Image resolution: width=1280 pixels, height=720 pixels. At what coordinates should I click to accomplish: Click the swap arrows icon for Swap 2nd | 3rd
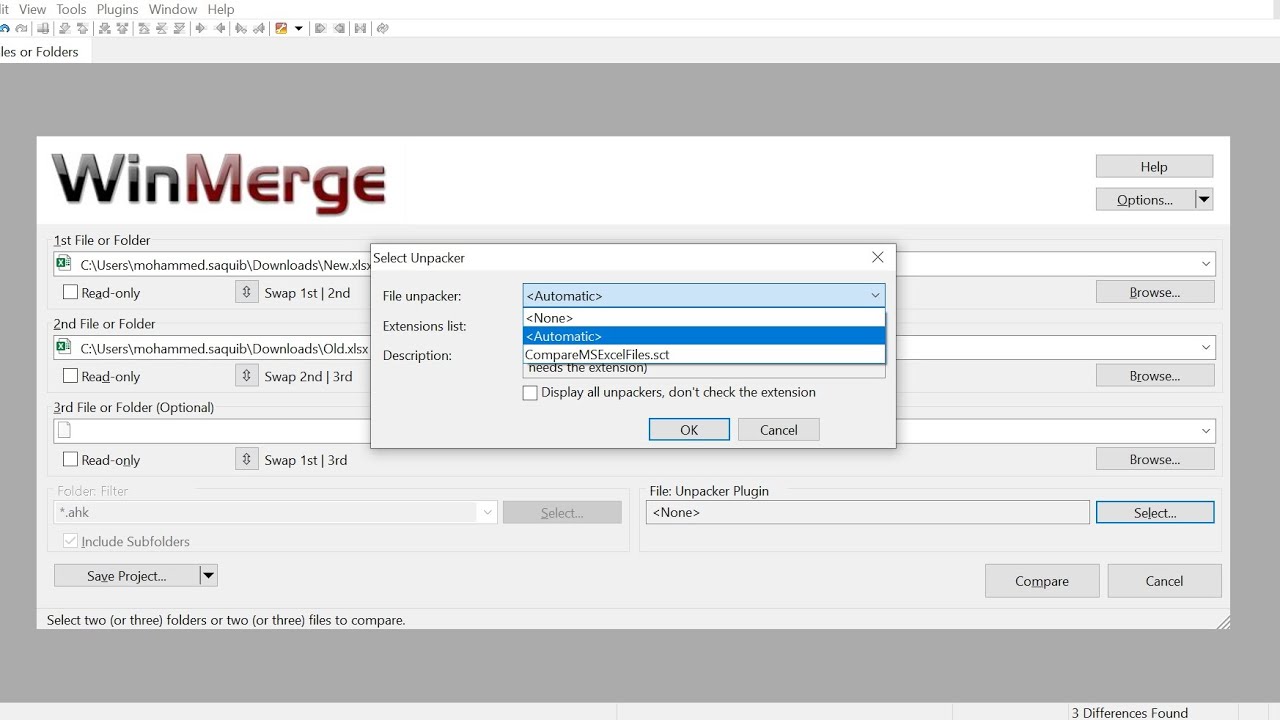tap(246, 376)
